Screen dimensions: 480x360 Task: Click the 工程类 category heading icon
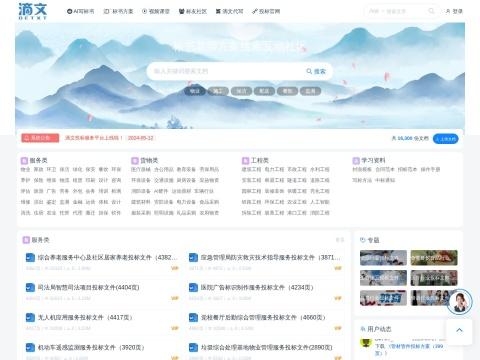pyautogui.click(x=245, y=161)
